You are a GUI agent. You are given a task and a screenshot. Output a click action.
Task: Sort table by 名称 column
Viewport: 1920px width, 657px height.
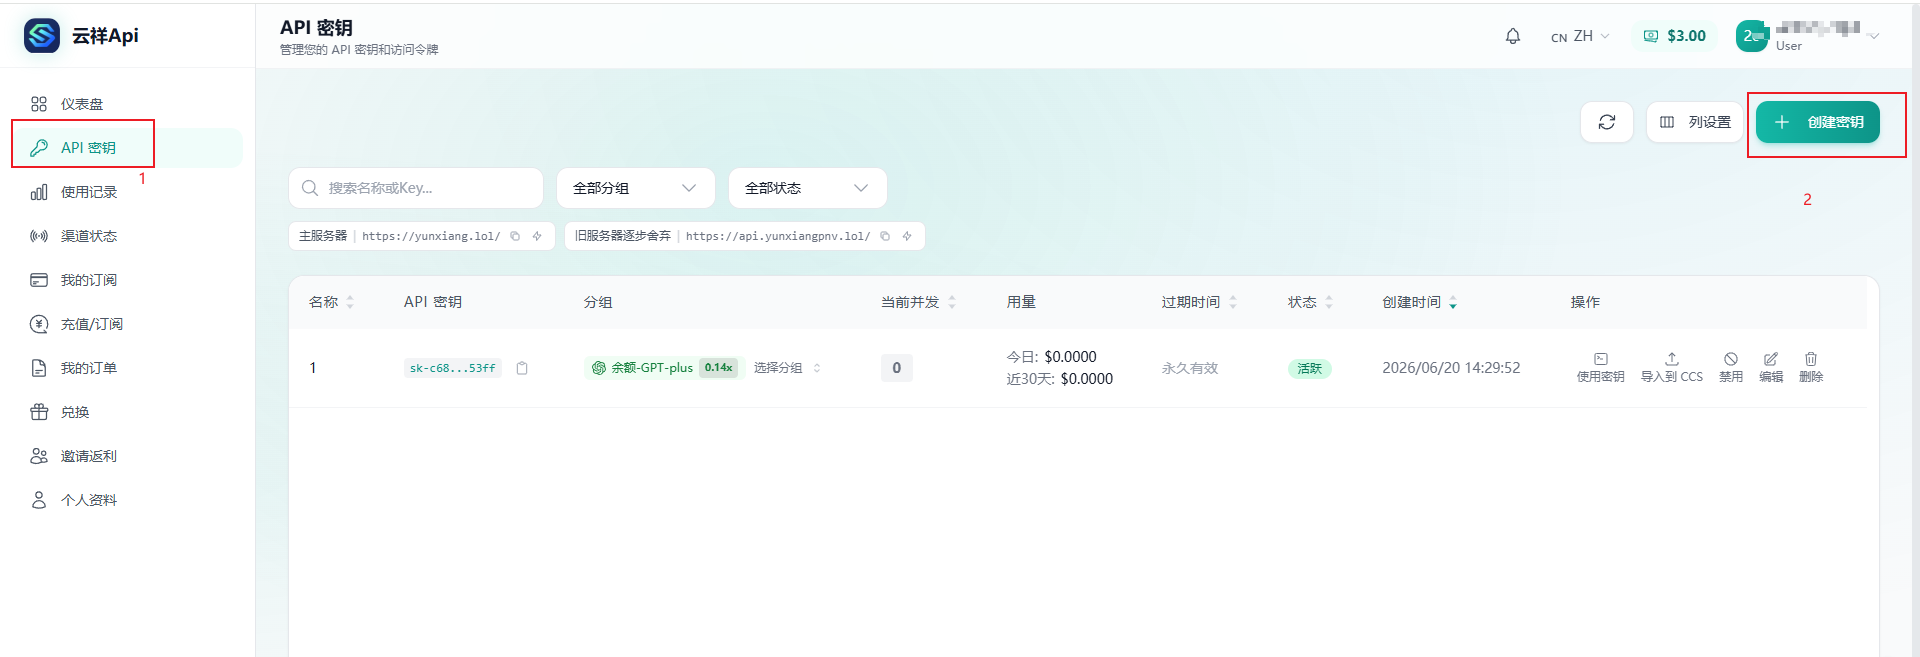[x=332, y=302]
